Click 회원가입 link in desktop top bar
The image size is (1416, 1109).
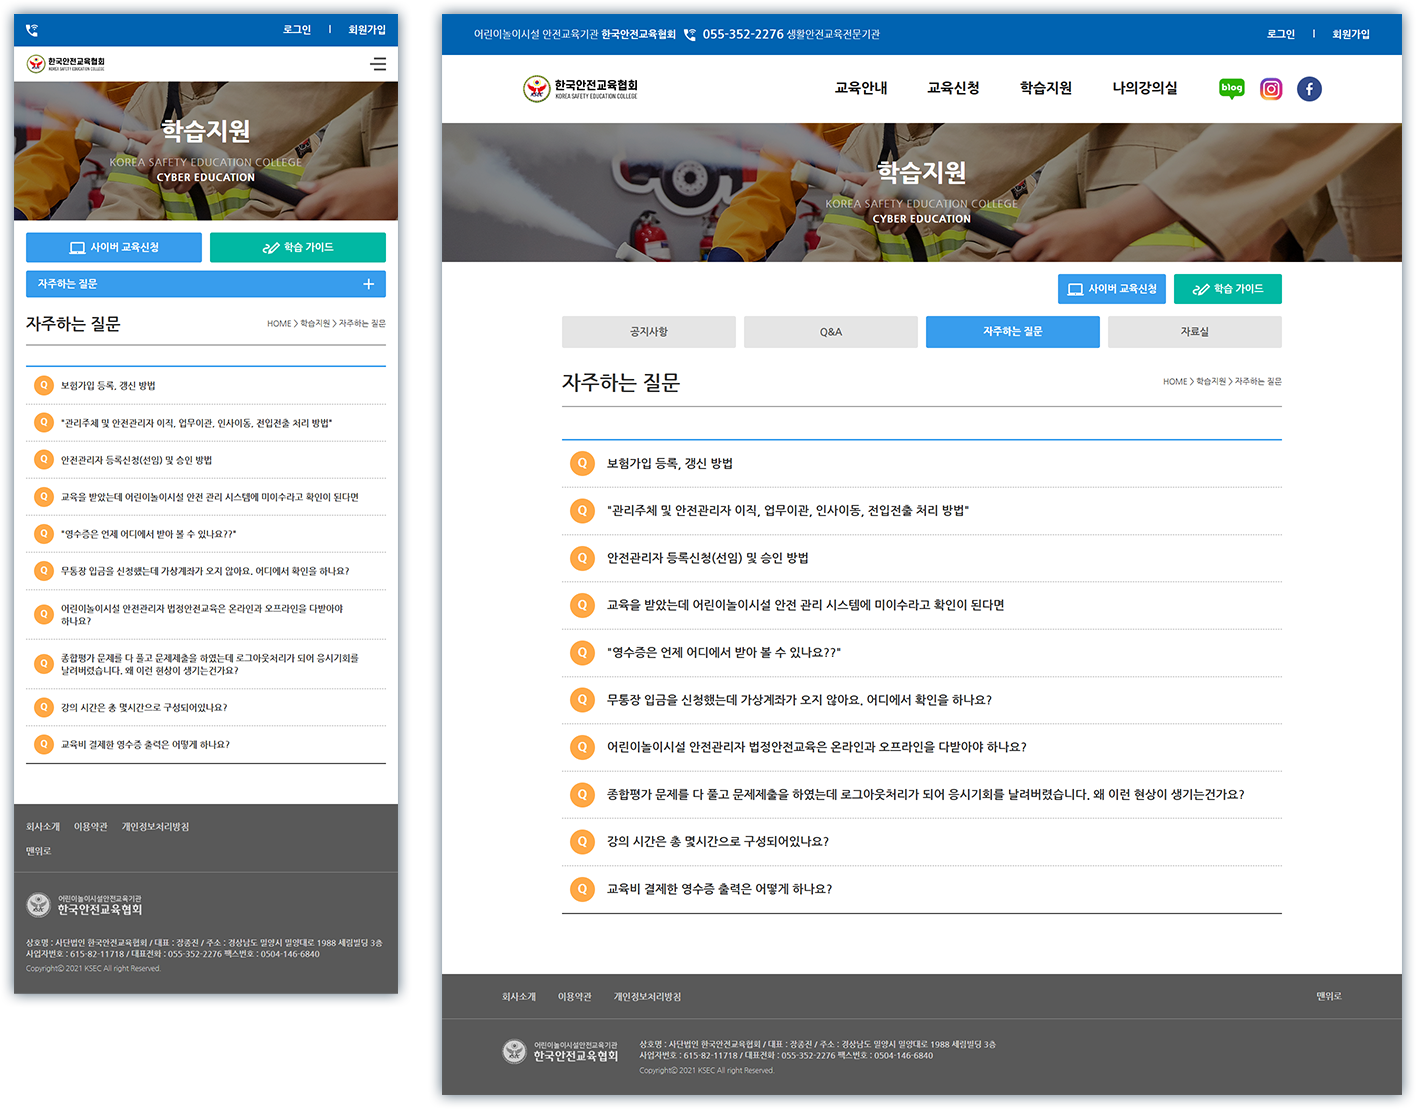tap(1350, 34)
